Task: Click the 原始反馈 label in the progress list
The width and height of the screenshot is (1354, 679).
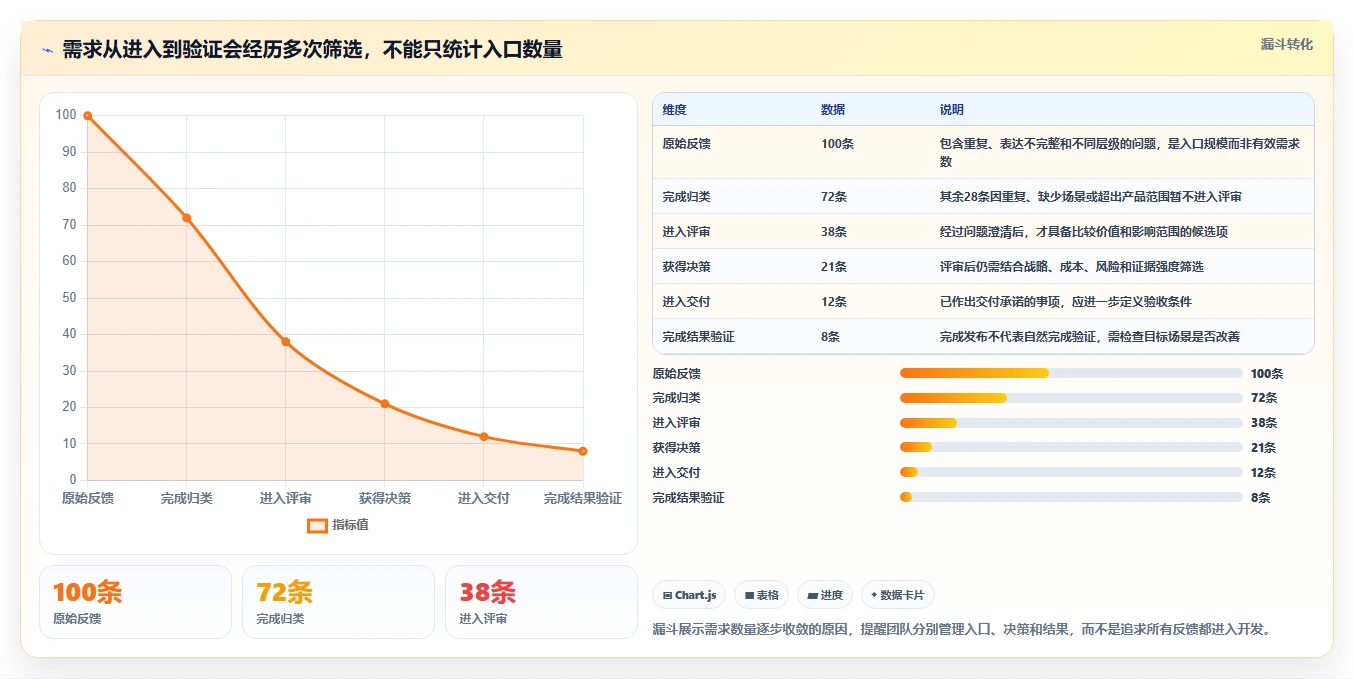Action: tap(676, 374)
